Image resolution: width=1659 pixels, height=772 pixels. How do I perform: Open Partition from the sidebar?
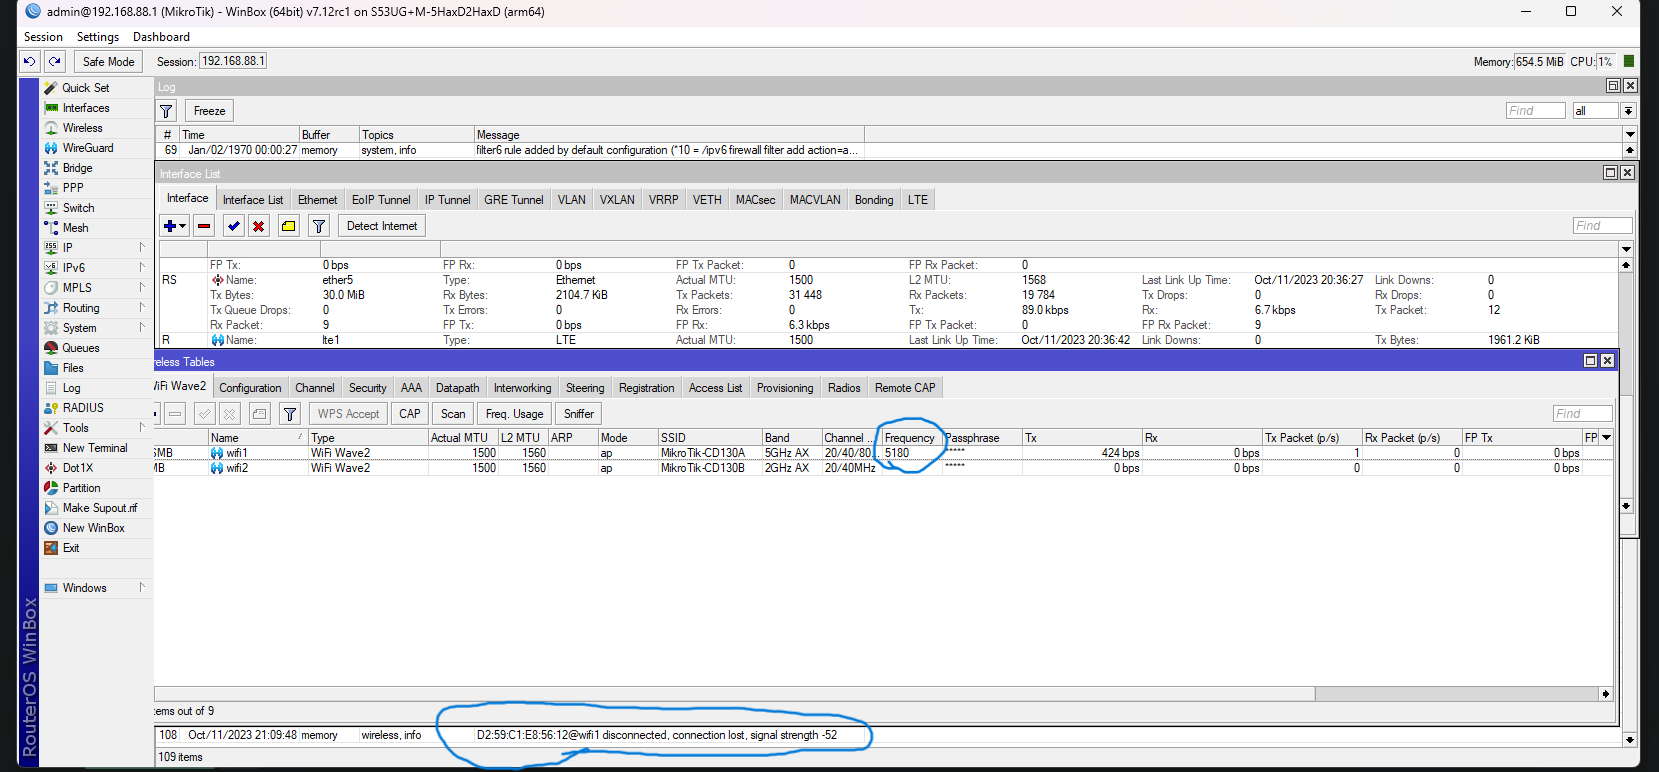[81, 488]
